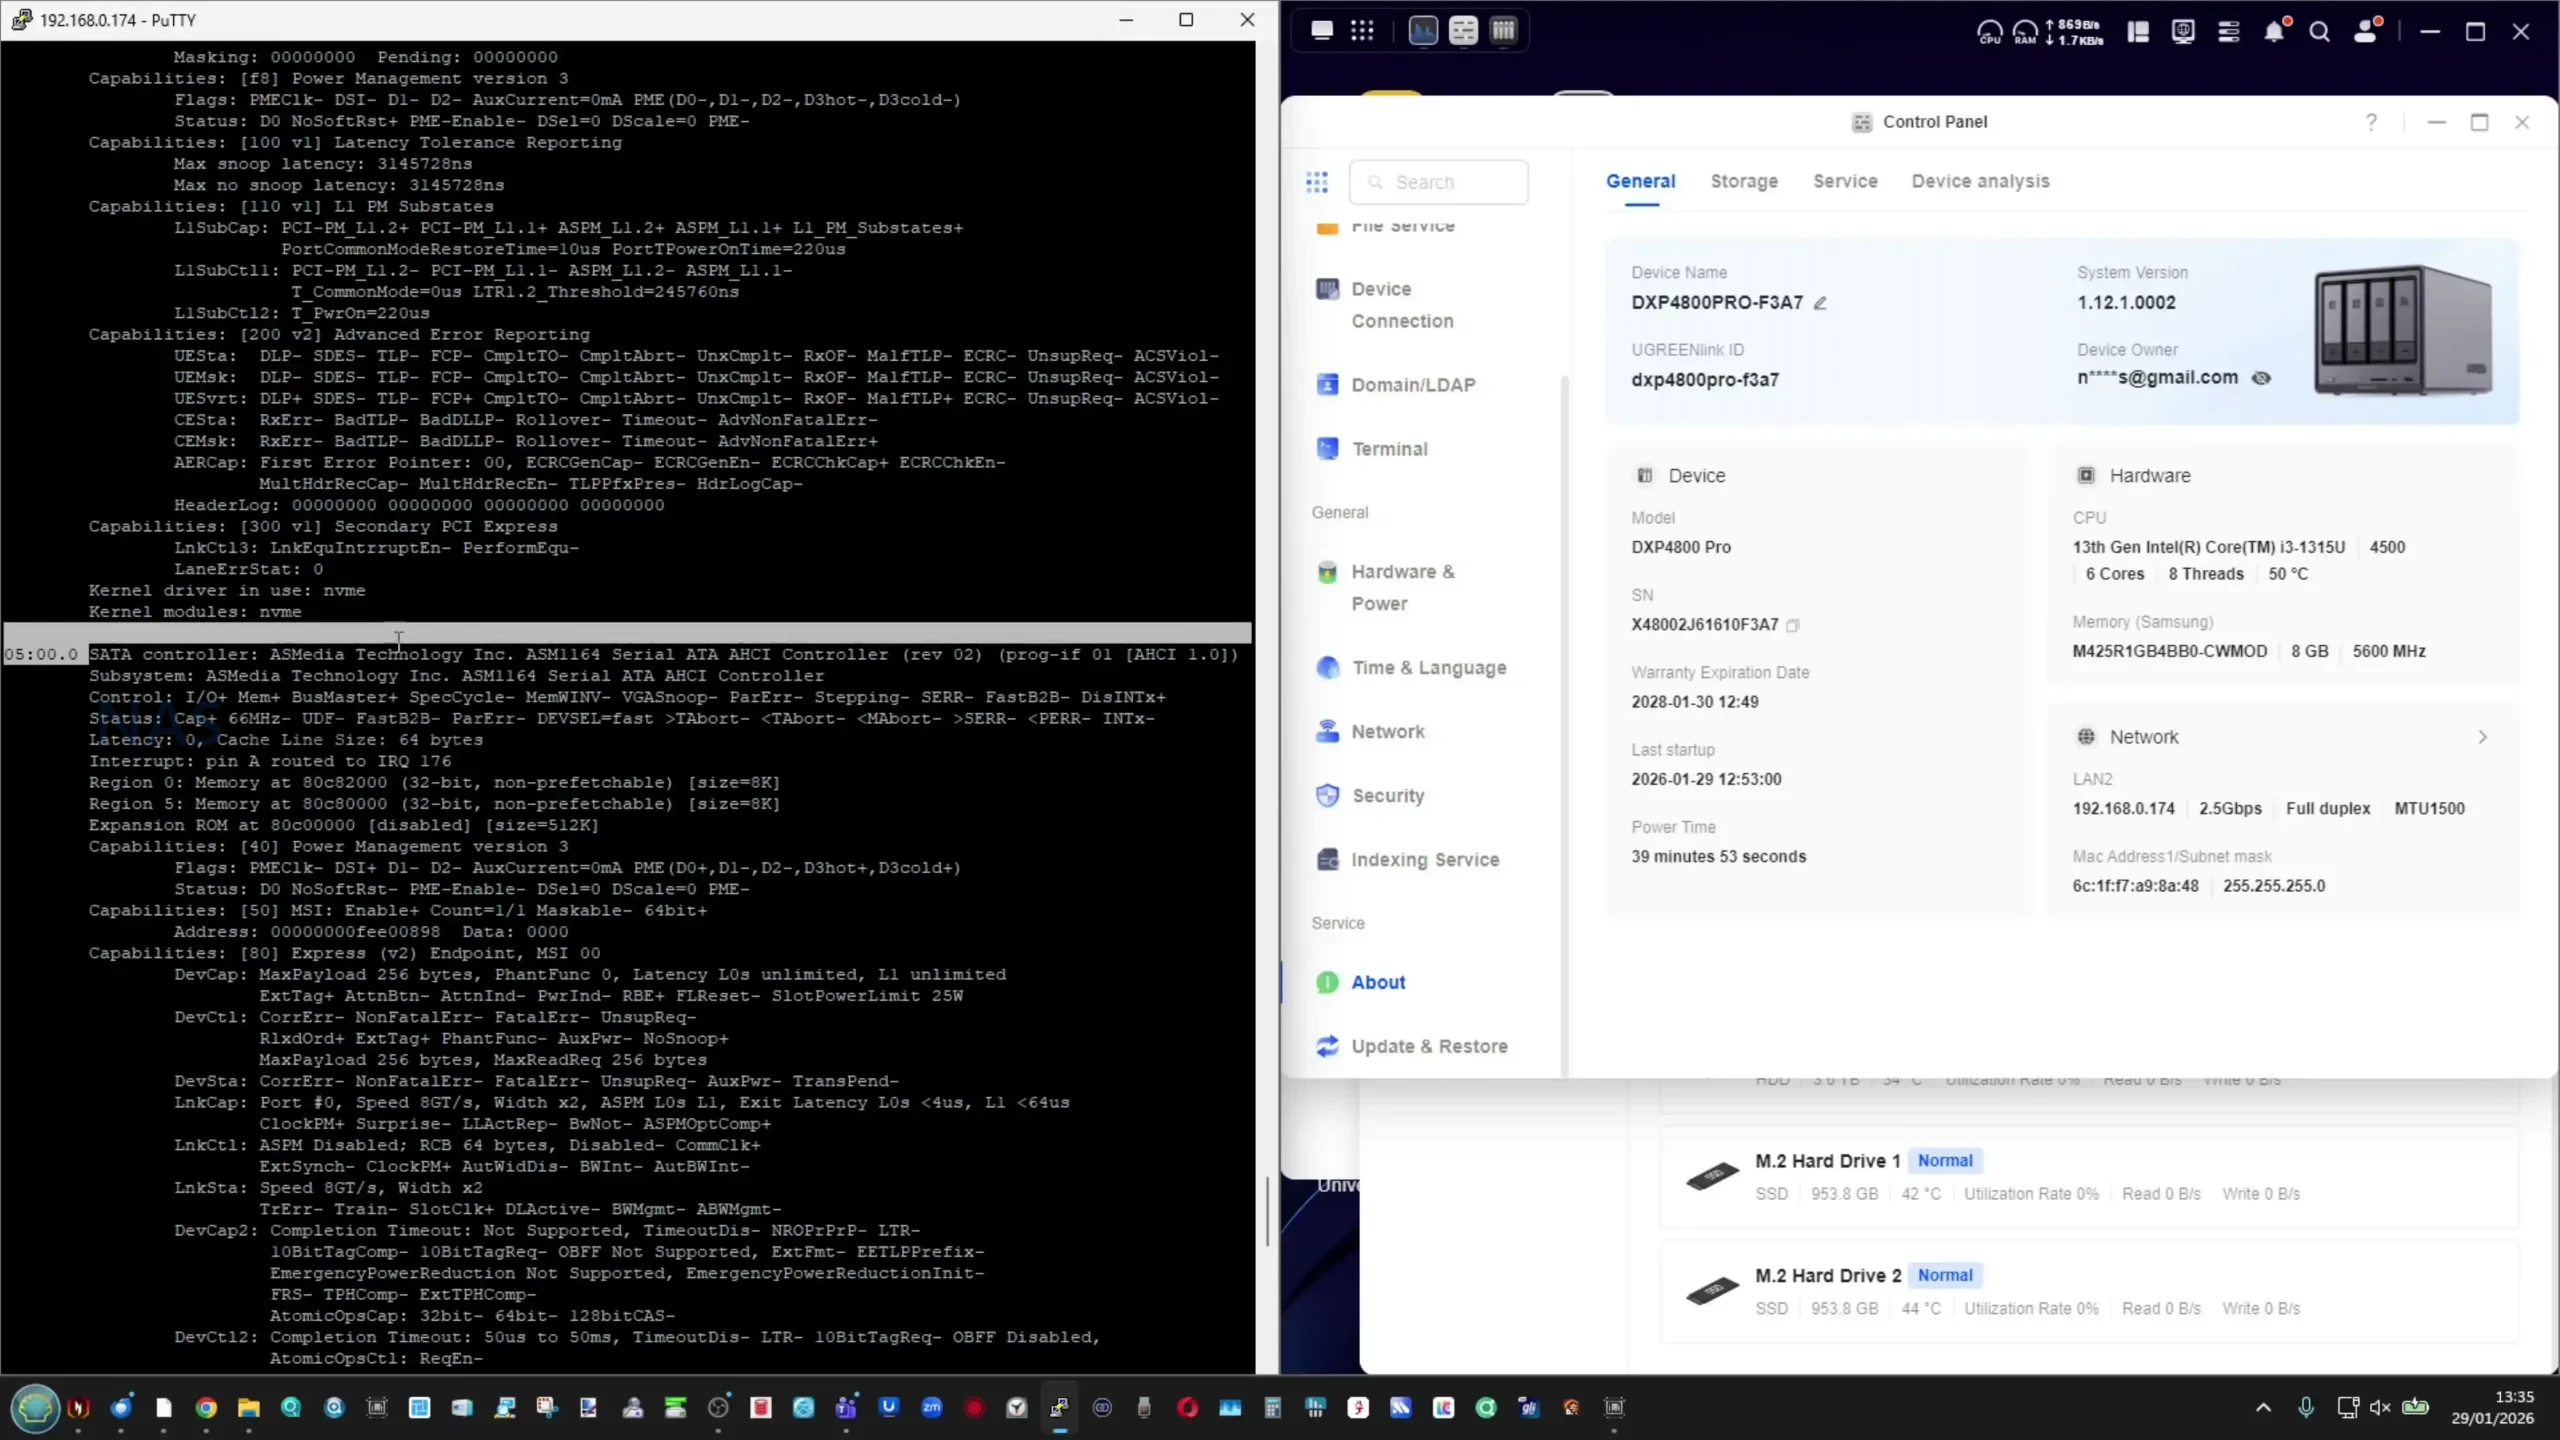Image resolution: width=2560 pixels, height=1440 pixels.
Task: Open the Security settings section
Action: point(1387,796)
